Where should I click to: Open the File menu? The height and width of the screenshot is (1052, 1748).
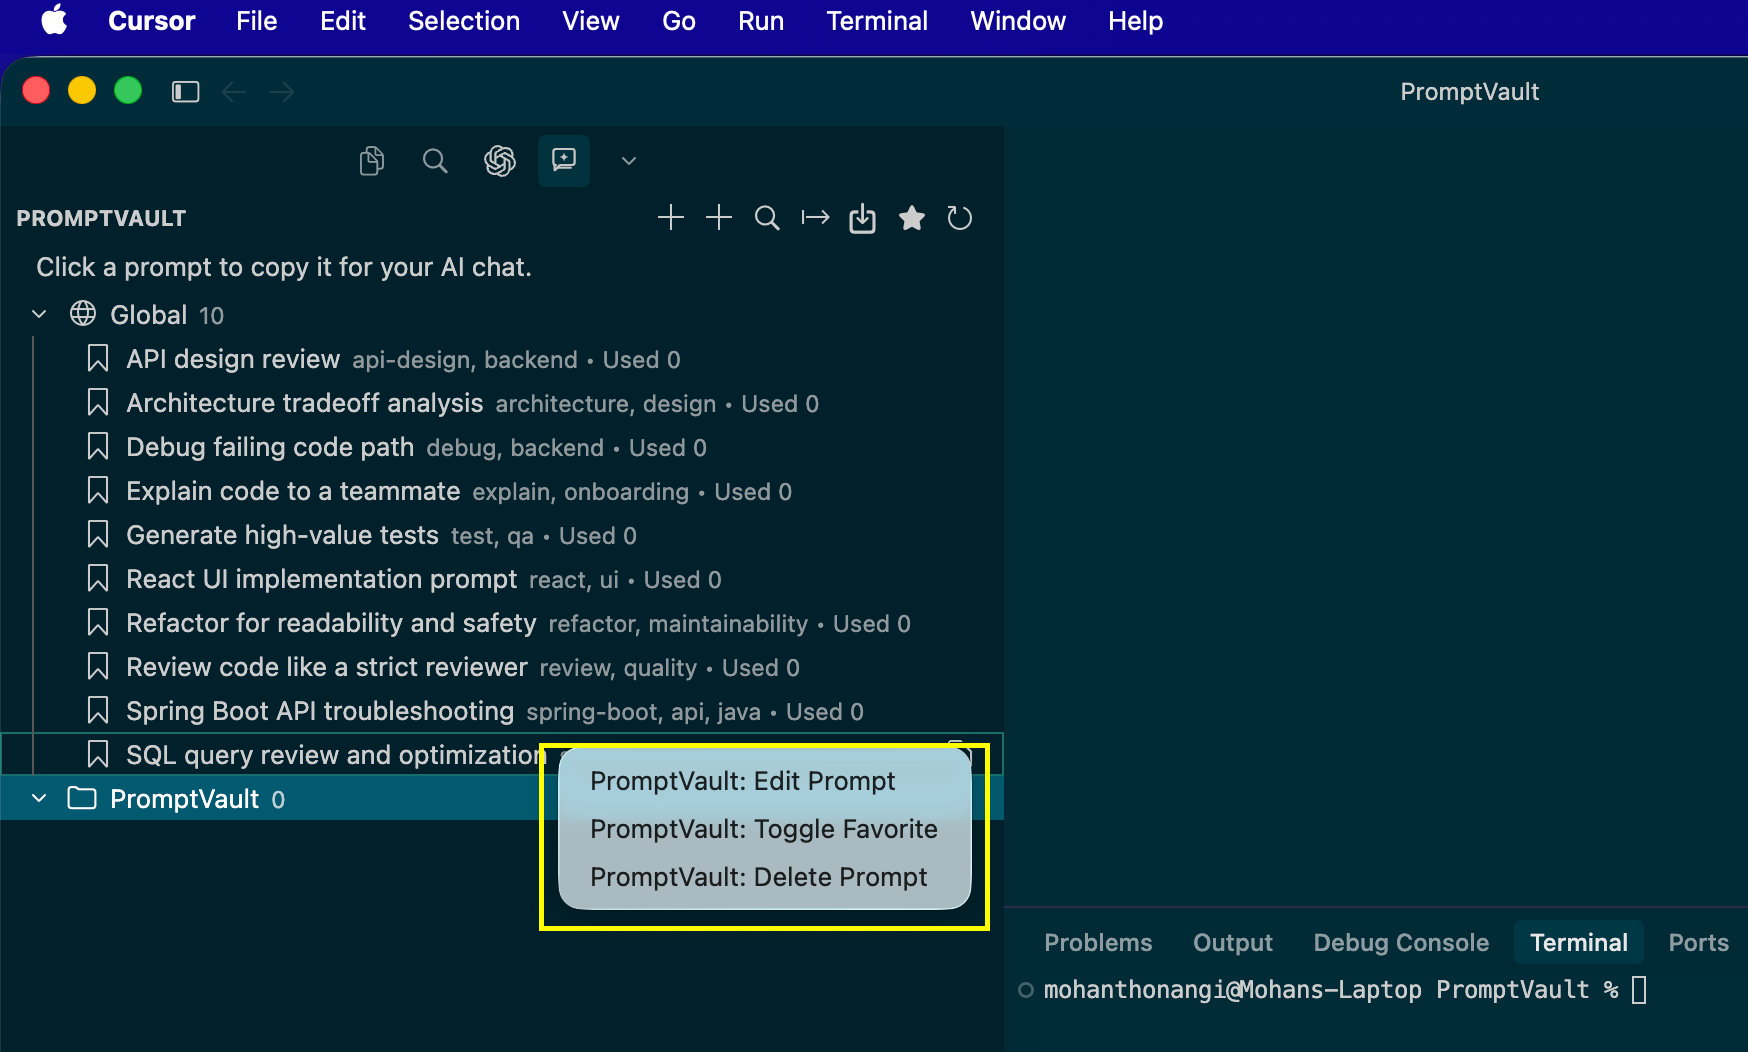(x=256, y=21)
